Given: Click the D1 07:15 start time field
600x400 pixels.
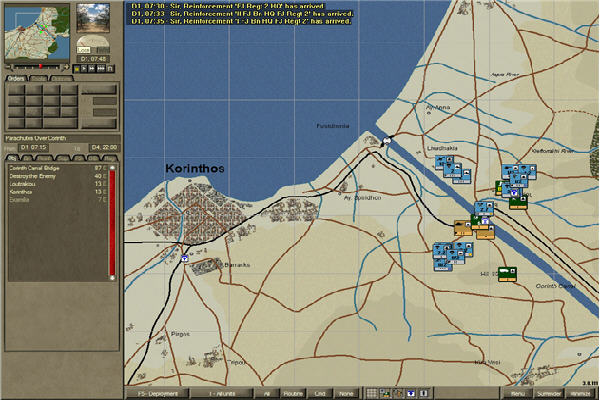Looking at the screenshot, I should pos(33,147).
